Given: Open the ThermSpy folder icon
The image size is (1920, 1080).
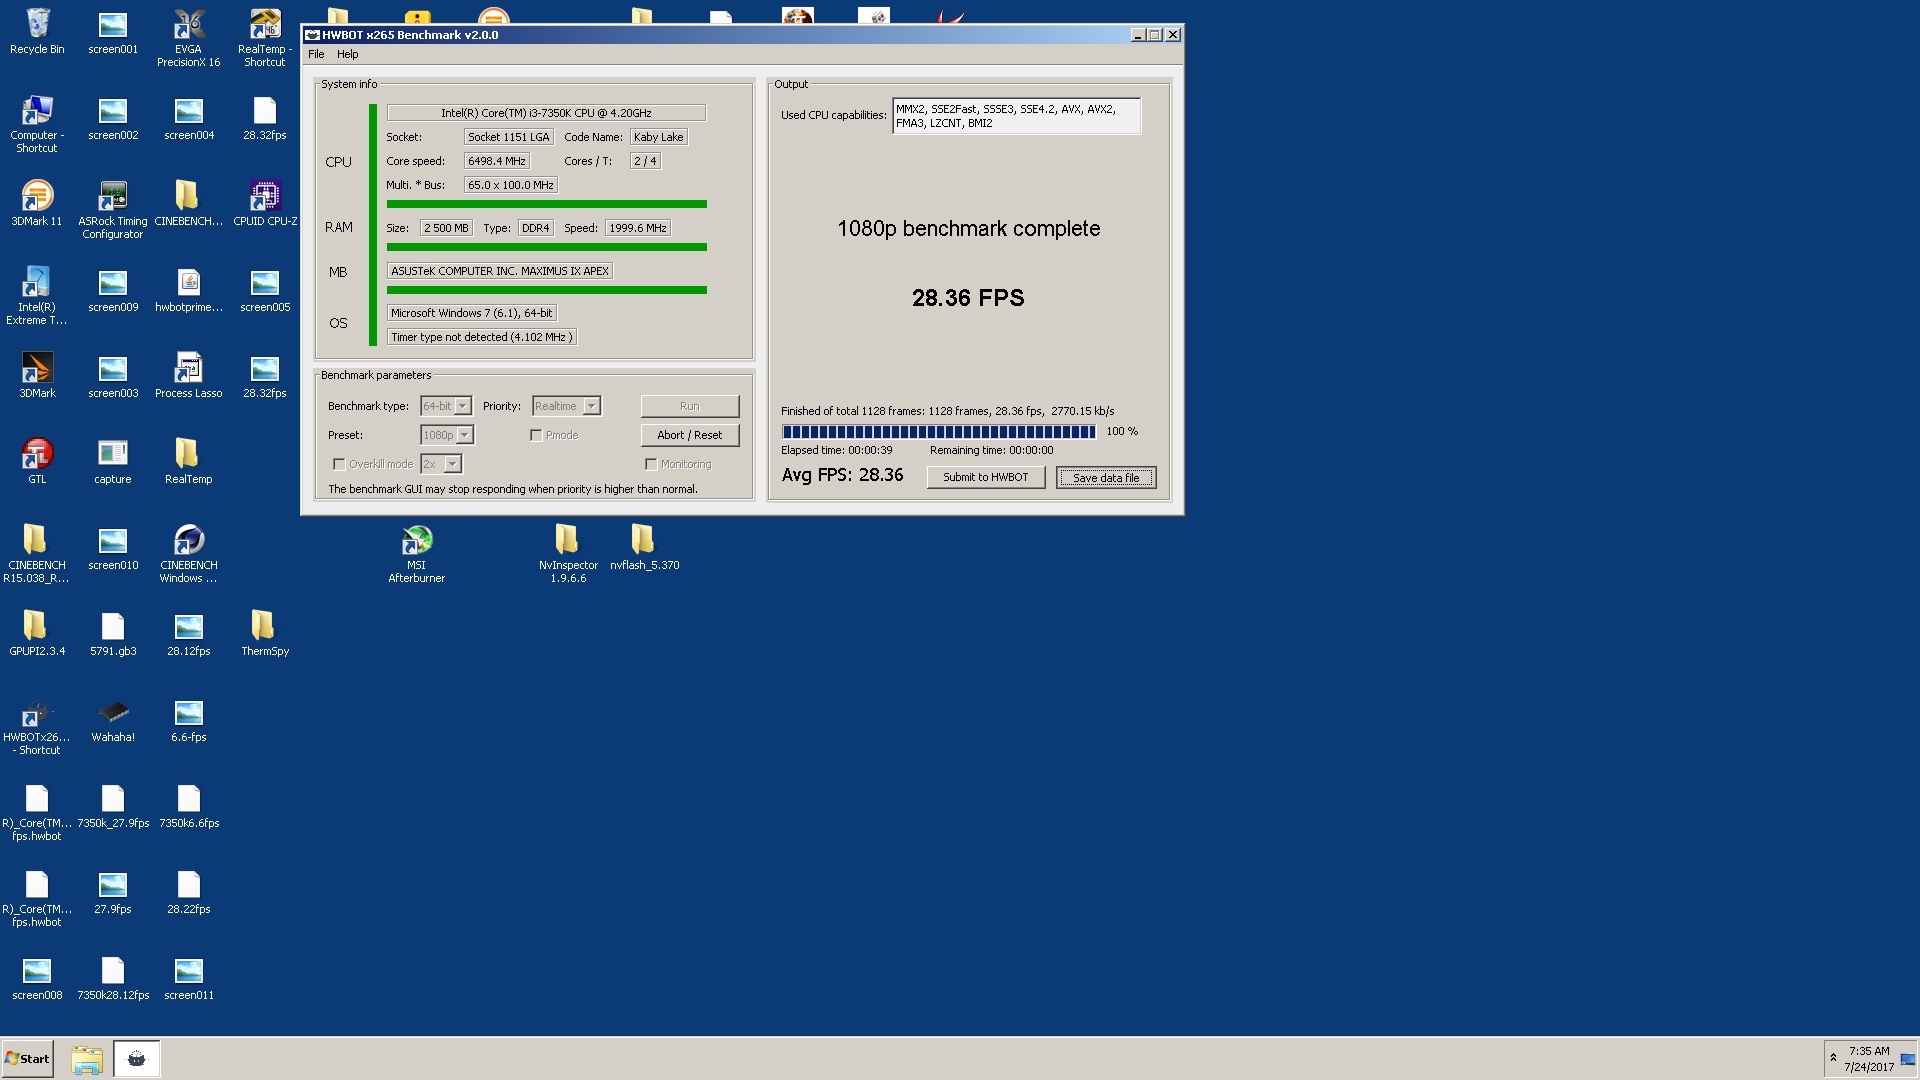Looking at the screenshot, I should 264,633.
